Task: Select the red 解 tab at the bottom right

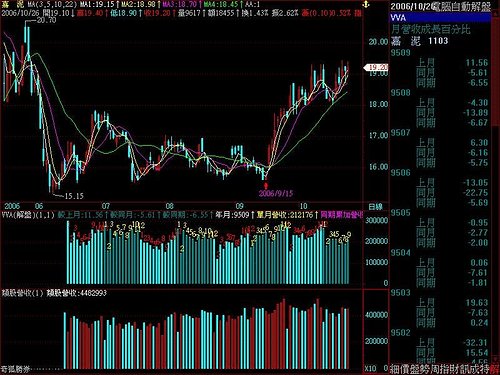Action: coord(495,369)
